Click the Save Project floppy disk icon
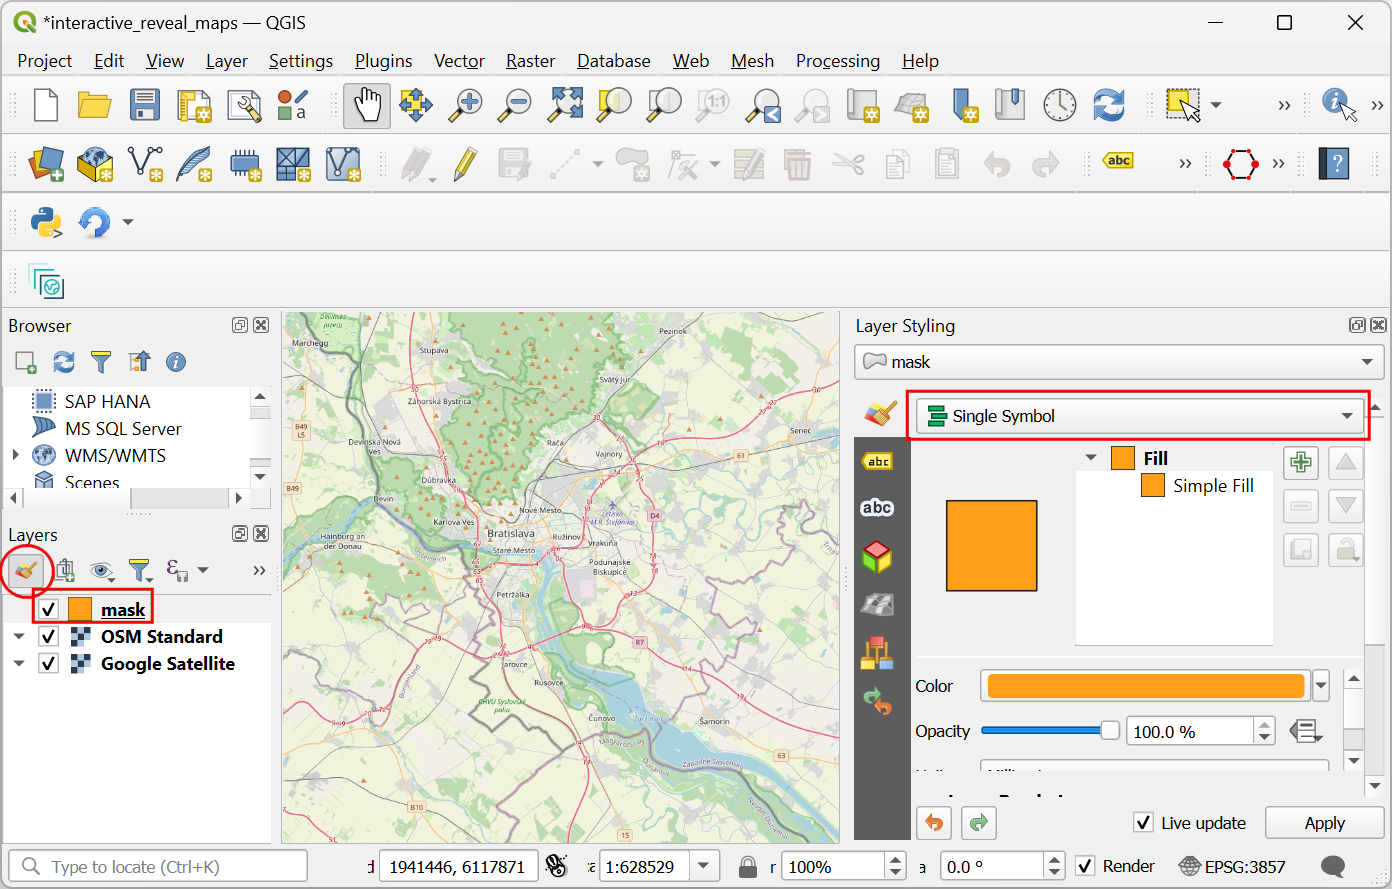 [144, 105]
